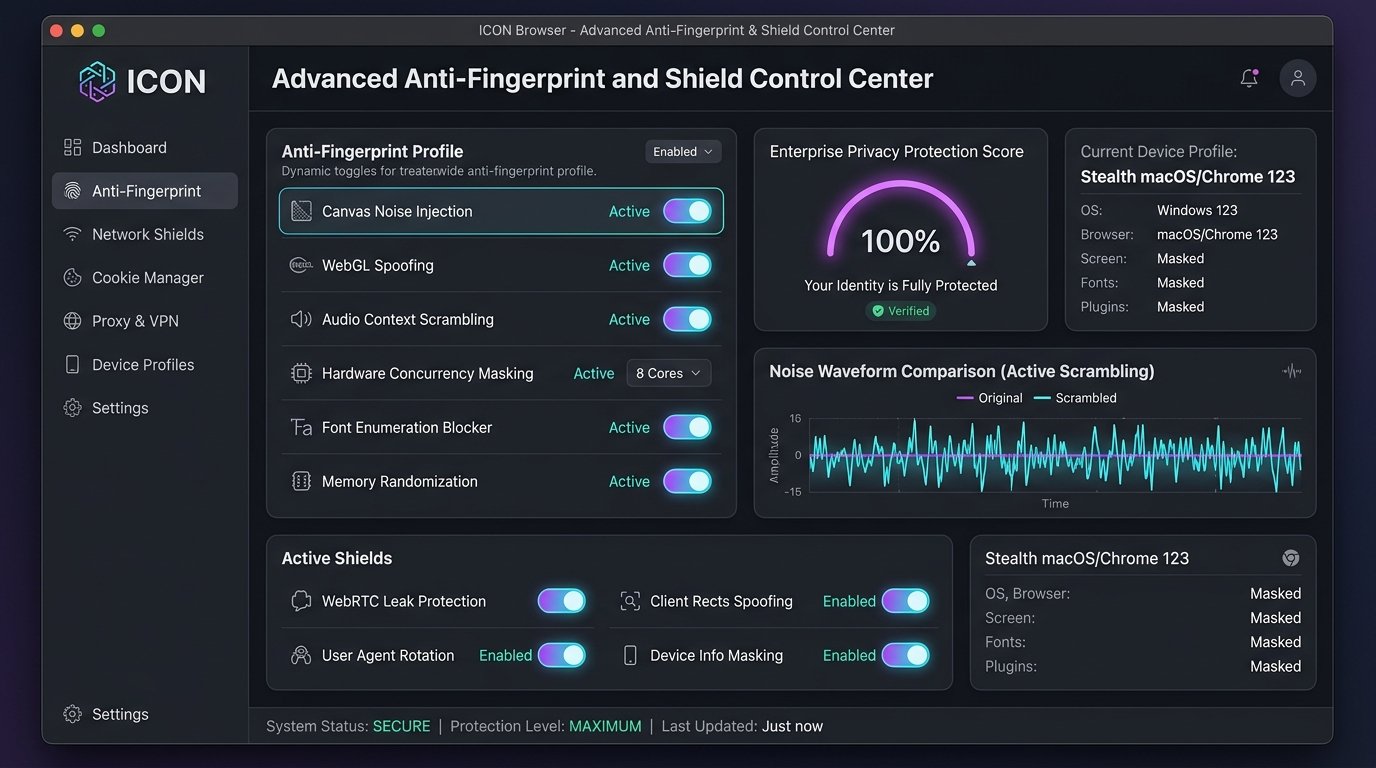Click the Client Rects Spoofing icon
1376x768 pixels.
click(x=630, y=601)
